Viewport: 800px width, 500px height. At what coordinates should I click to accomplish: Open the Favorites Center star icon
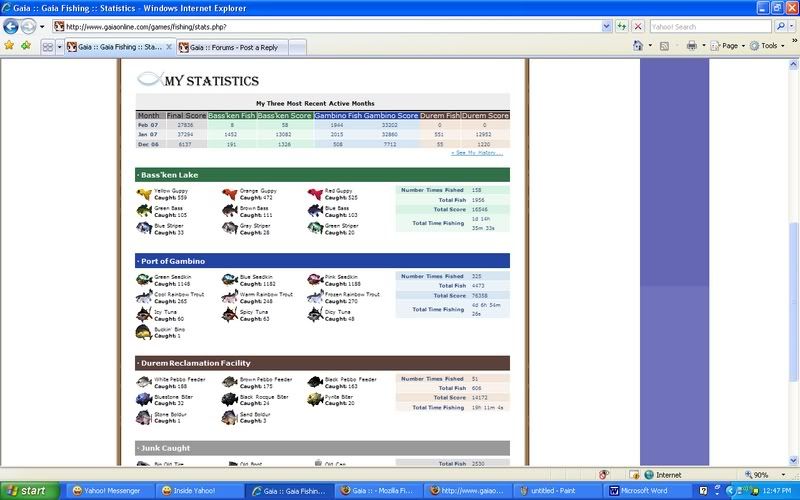[x=9, y=46]
